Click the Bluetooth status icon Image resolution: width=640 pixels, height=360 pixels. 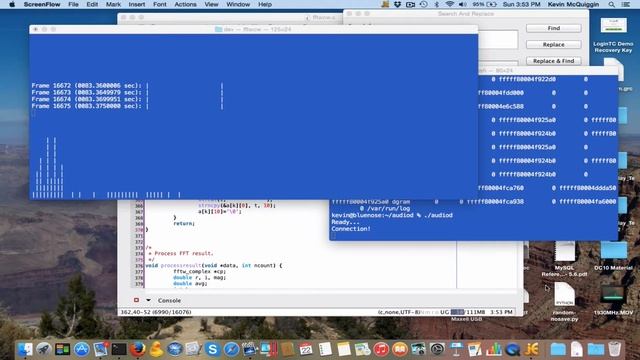pyautogui.click(x=436, y=4)
